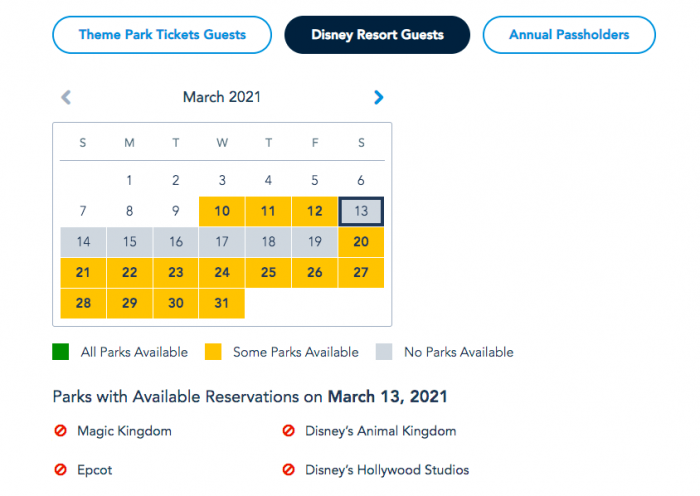Click the Magic Kingdom park name
The image size is (700, 496).
point(125,431)
